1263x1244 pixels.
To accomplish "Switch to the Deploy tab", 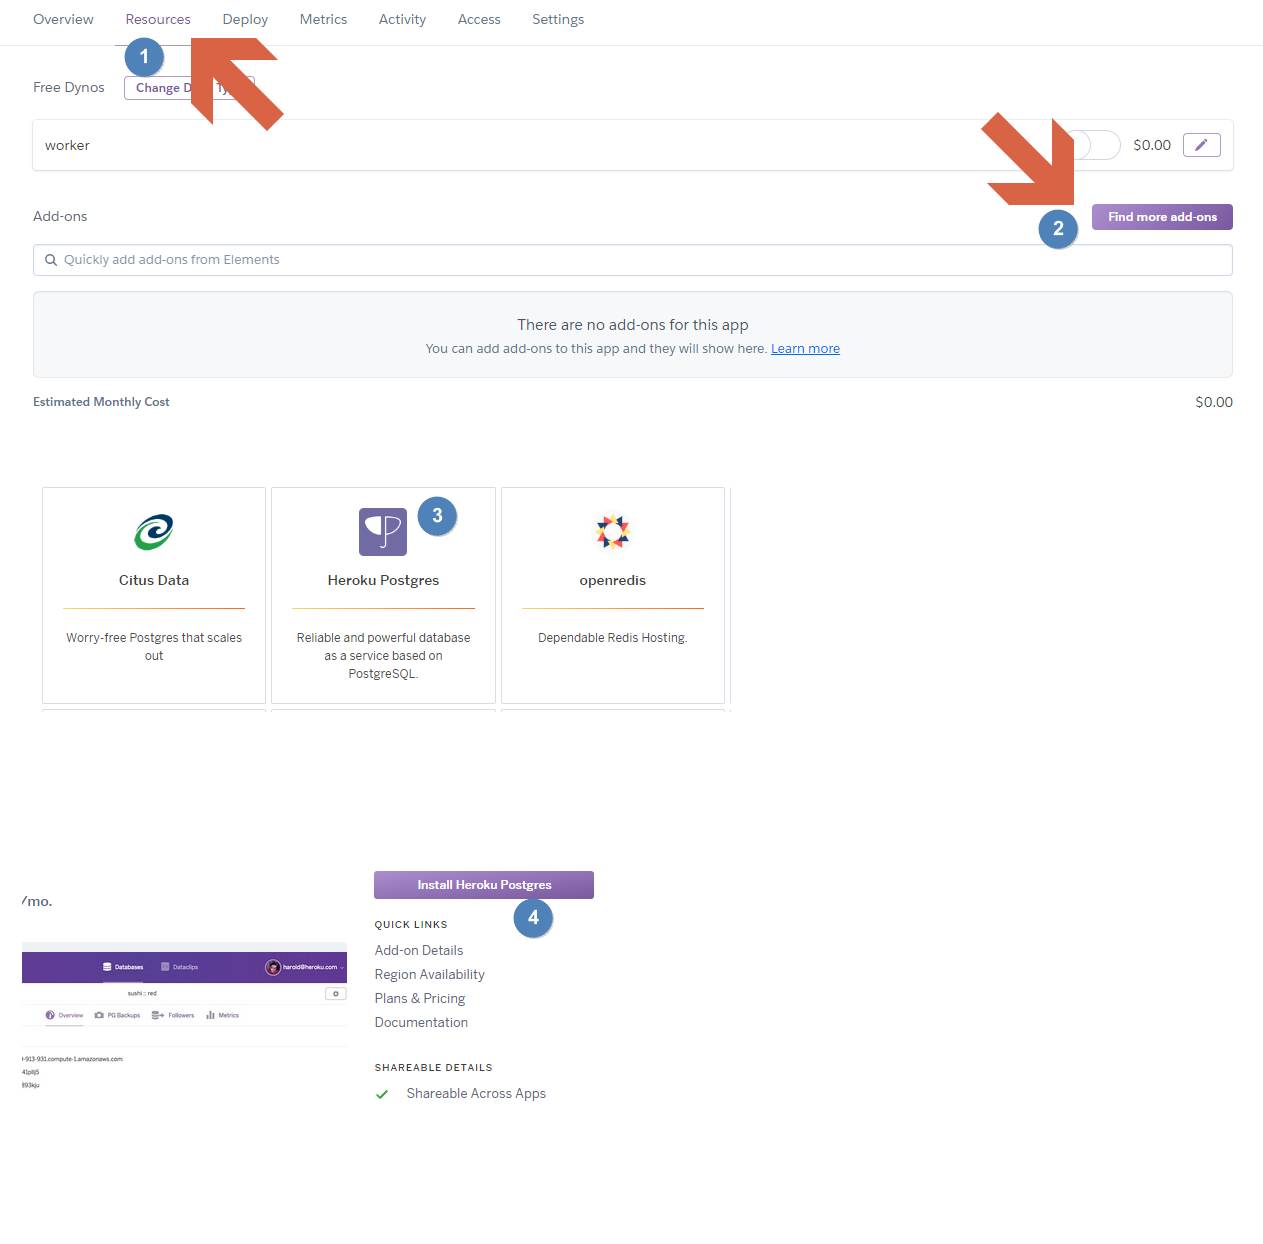I will pos(245,19).
